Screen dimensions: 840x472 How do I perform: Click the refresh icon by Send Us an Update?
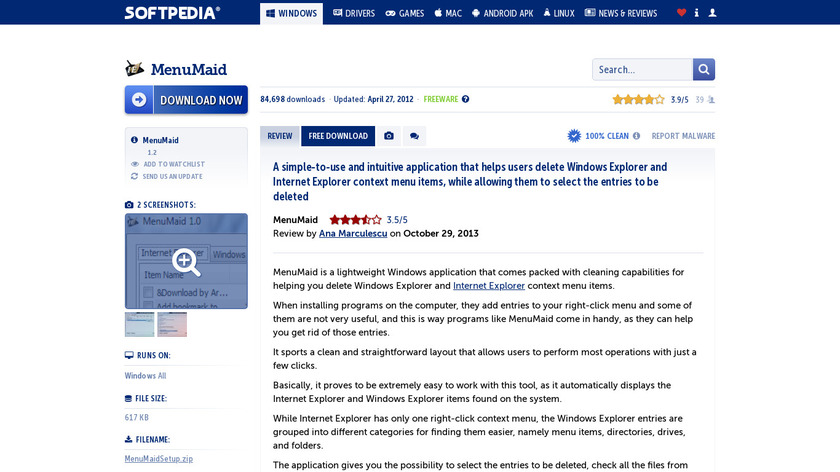pyautogui.click(x=134, y=176)
